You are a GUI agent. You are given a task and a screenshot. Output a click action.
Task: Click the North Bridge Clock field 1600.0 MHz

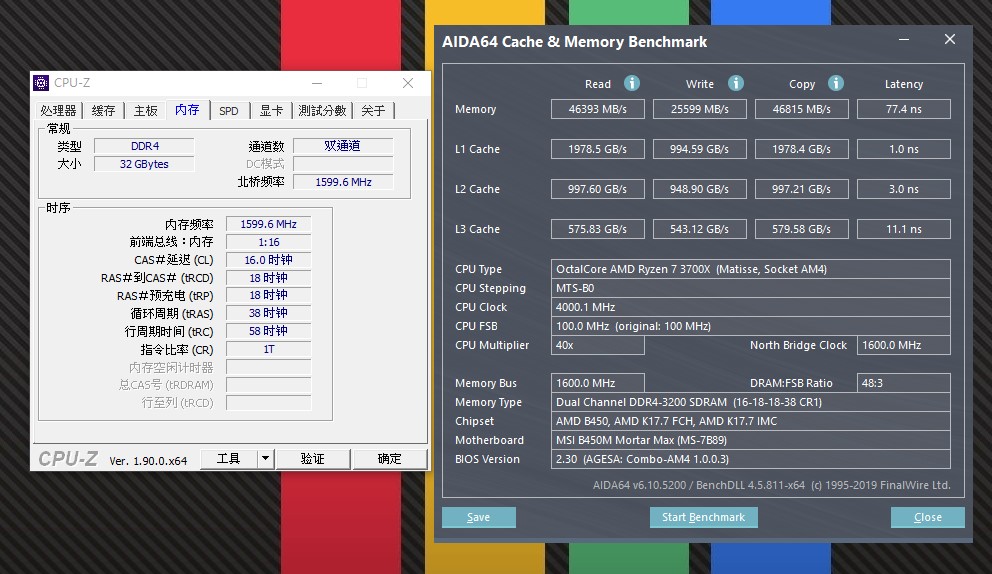903,345
